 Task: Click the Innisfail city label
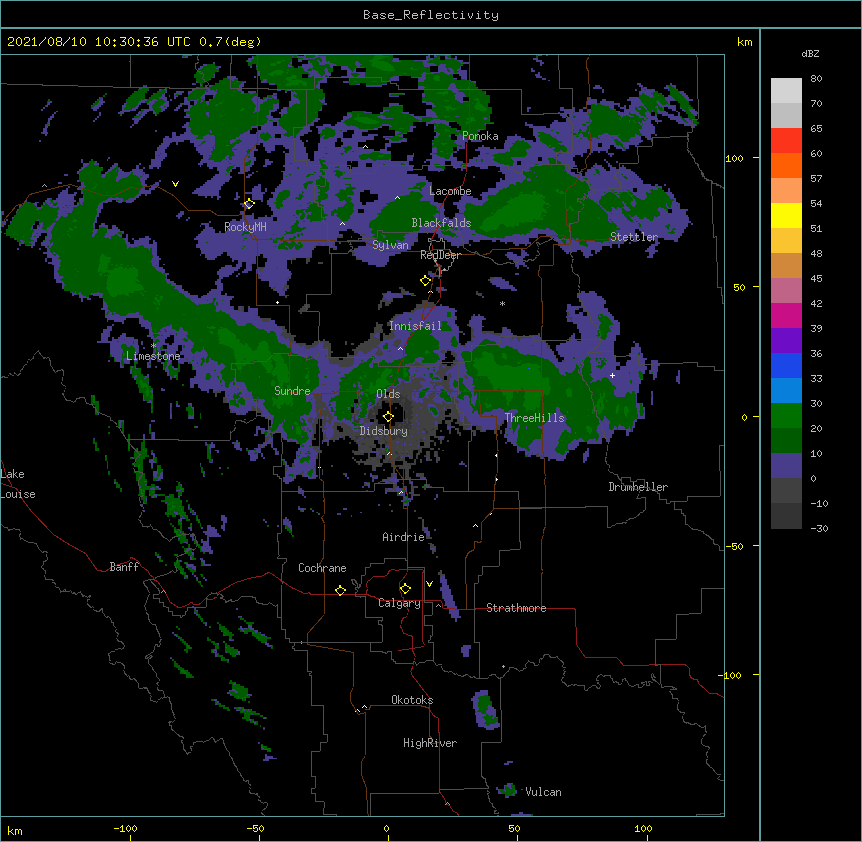coord(415,326)
